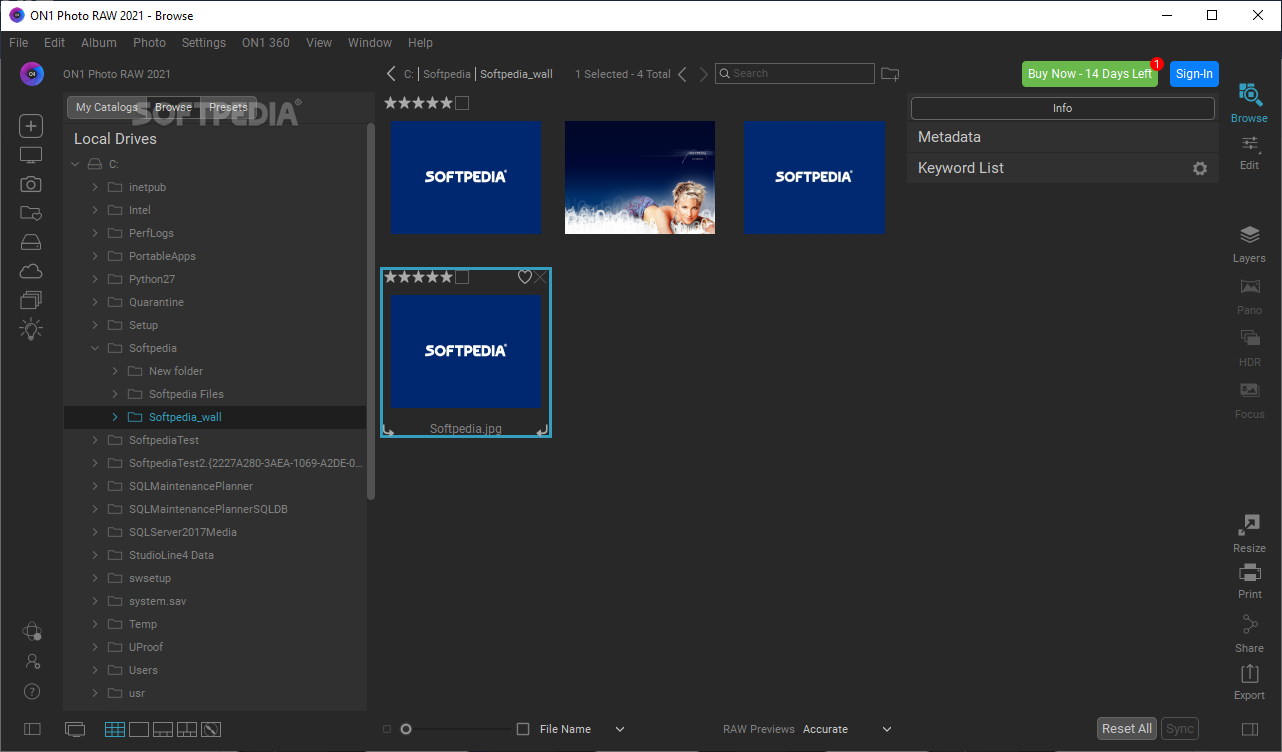Select the grid view icon
This screenshot has height=752, width=1282.
click(115, 729)
